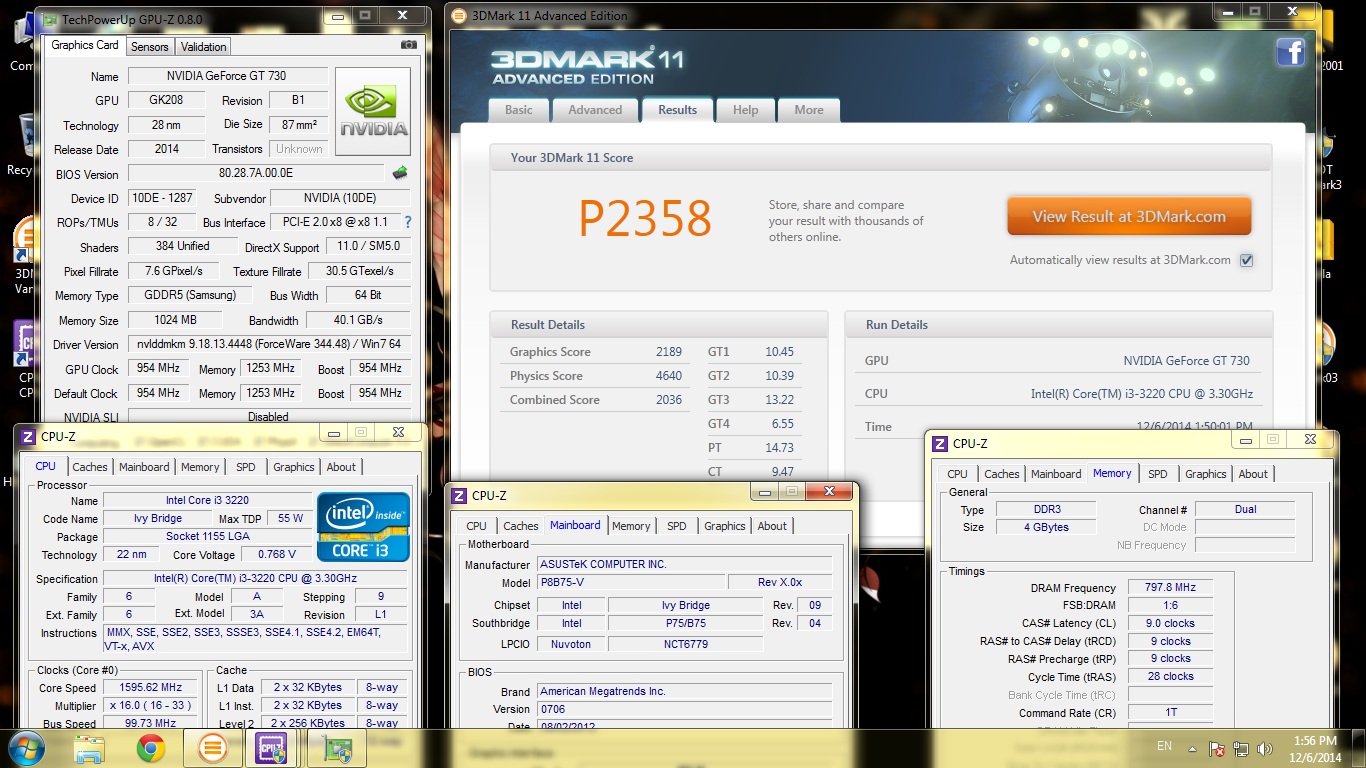Click the Action Center flag tray icon
The image size is (1366, 768).
pos(1217,748)
